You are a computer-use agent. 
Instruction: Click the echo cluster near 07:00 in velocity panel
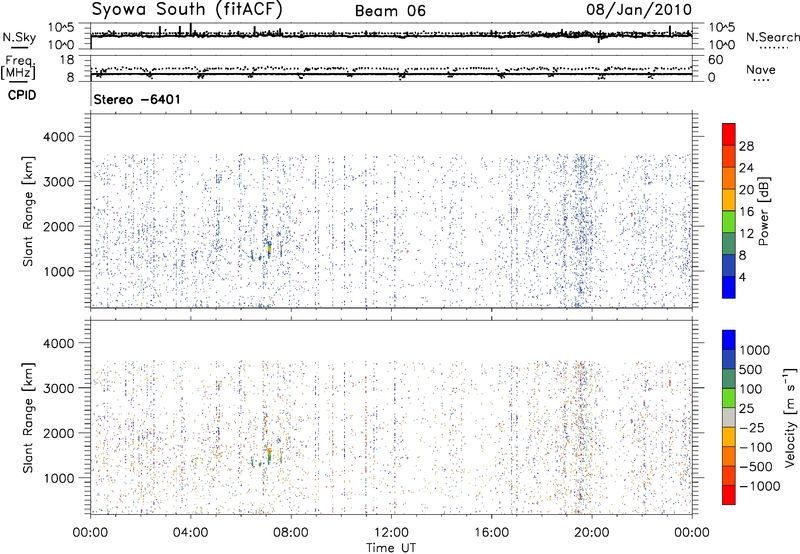268,454
